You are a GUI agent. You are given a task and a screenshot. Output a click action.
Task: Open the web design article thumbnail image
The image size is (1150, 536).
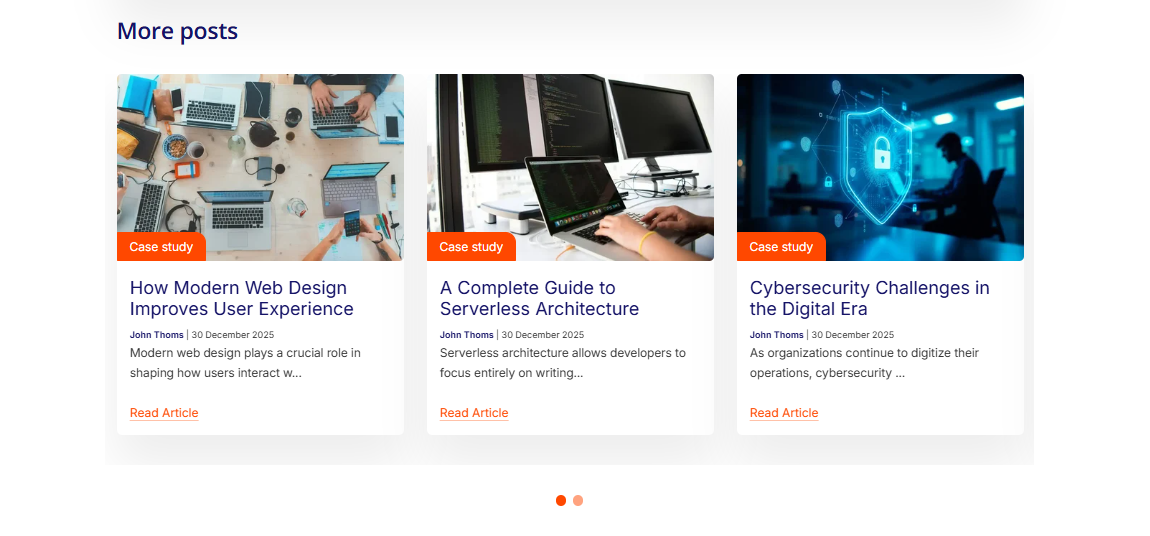[x=260, y=167]
